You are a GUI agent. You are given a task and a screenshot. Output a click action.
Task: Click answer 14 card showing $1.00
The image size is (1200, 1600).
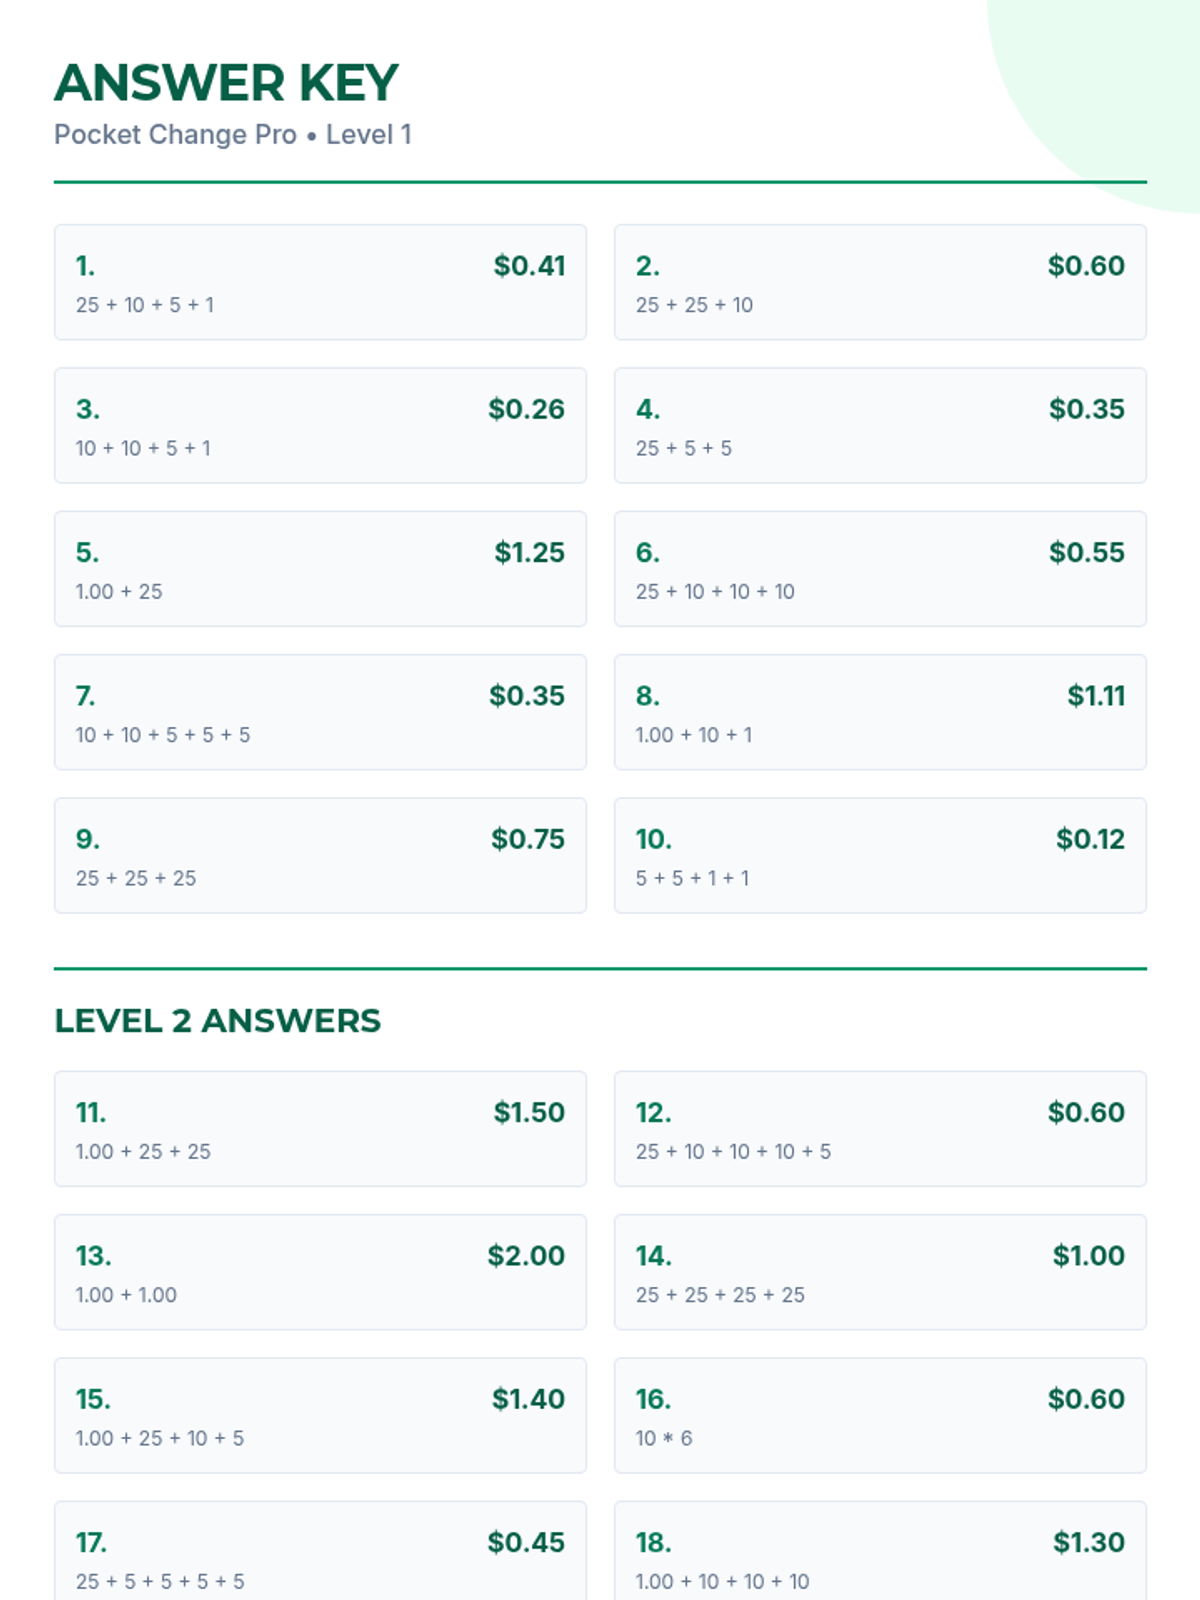(x=880, y=1272)
